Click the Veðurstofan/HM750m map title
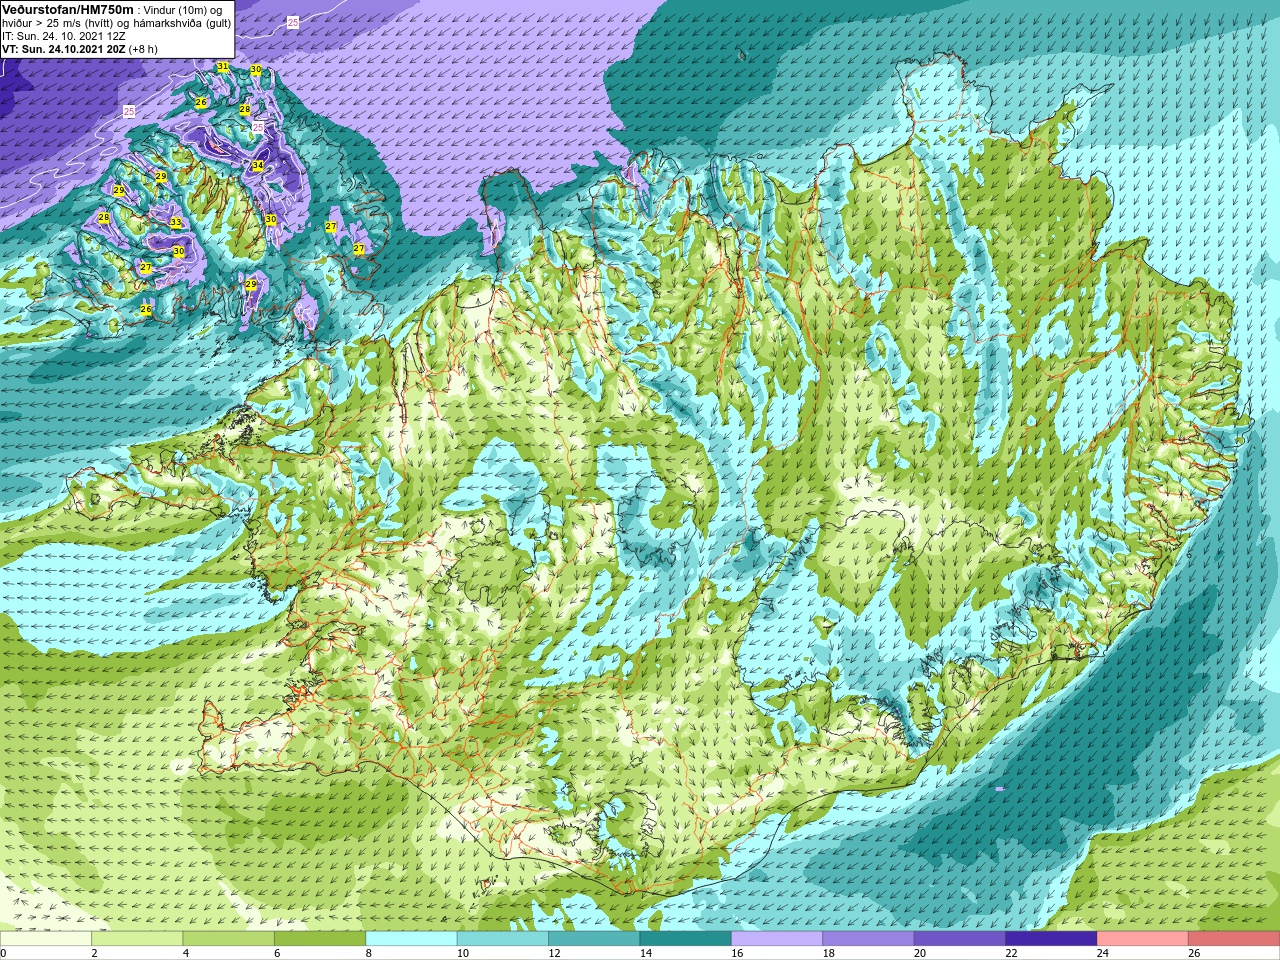 click(x=67, y=9)
